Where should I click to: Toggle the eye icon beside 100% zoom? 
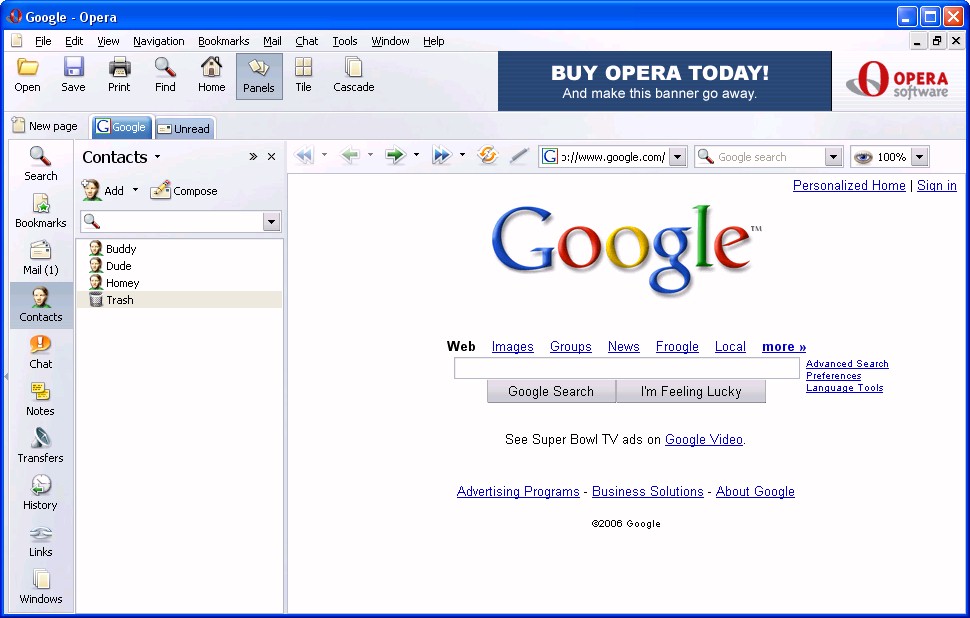pyautogui.click(x=862, y=157)
